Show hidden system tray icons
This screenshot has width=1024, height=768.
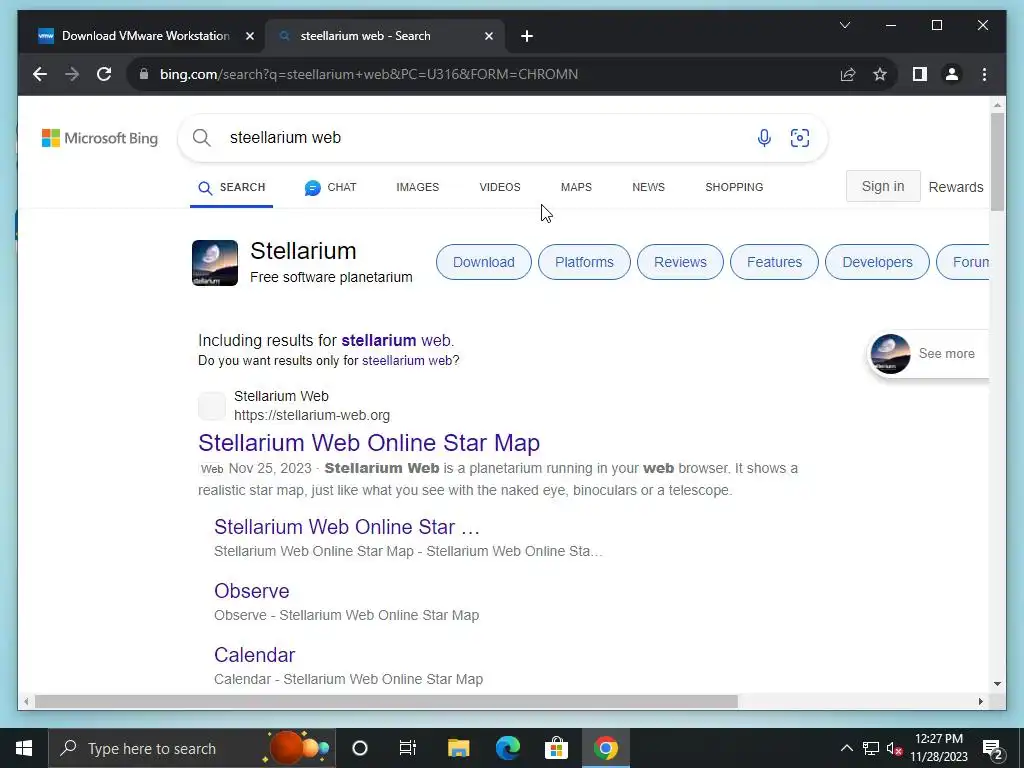846,748
